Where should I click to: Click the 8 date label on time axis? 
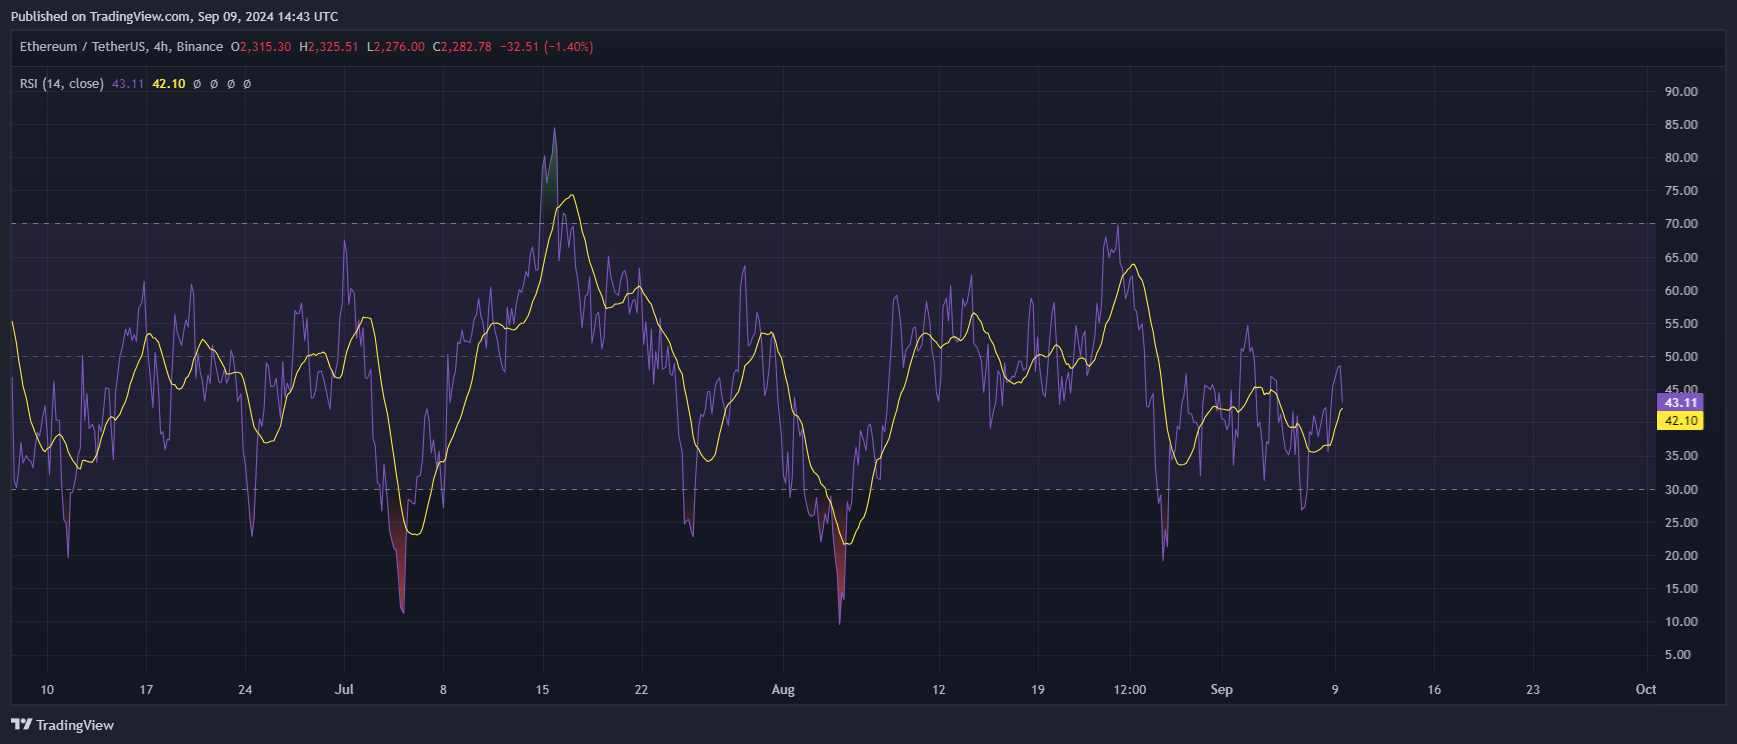pos(443,690)
